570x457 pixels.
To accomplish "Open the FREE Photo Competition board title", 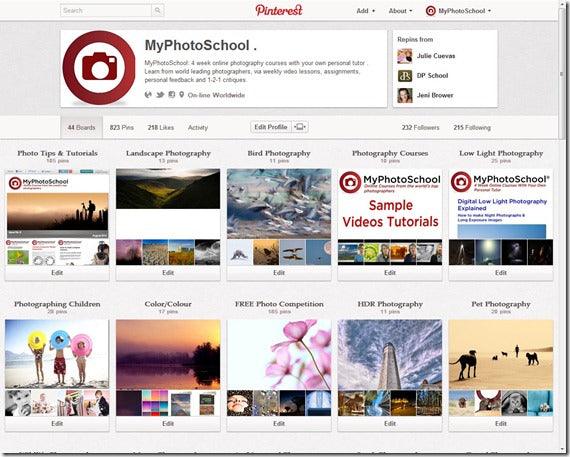I will point(279,304).
